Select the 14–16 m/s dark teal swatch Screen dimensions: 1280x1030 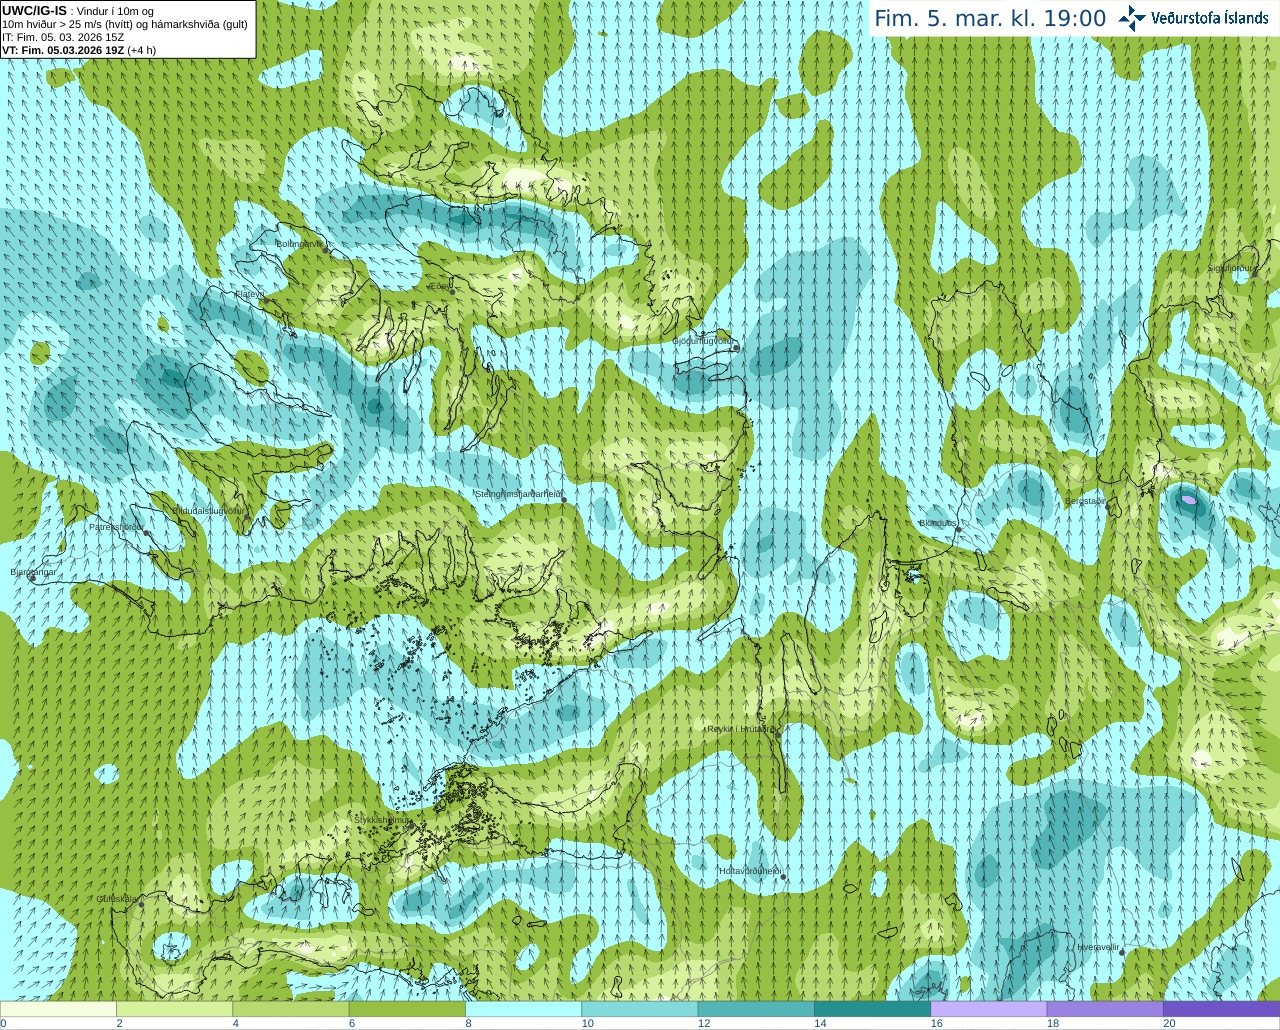tap(872, 1009)
